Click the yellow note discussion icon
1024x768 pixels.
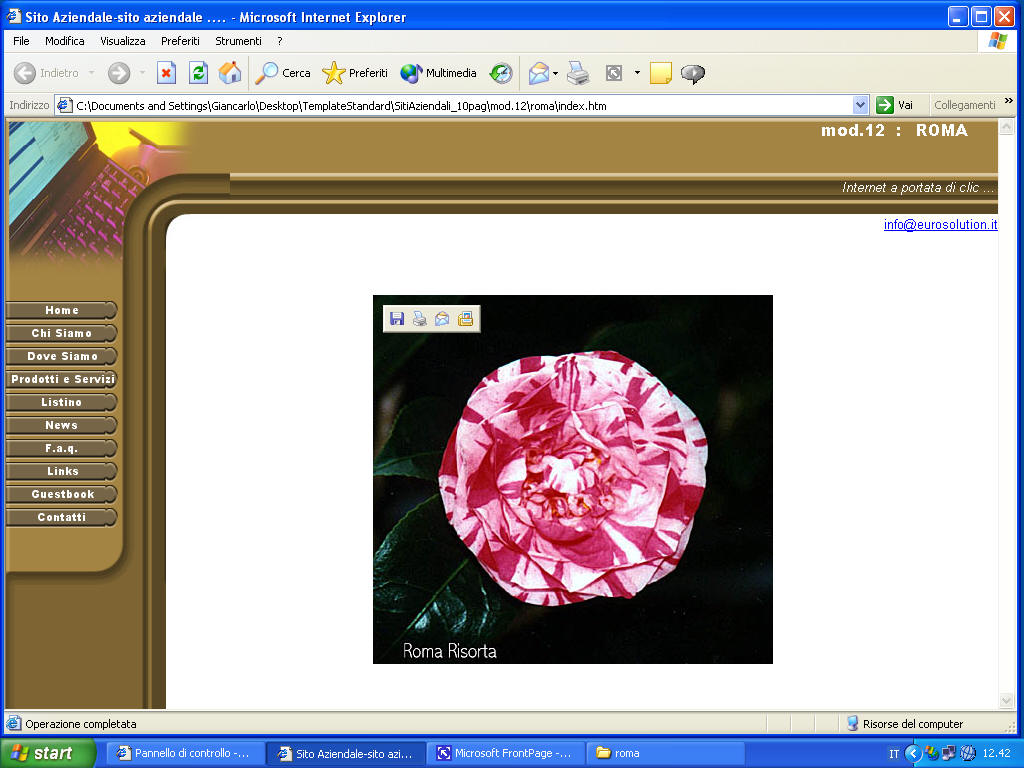(x=661, y=73)
